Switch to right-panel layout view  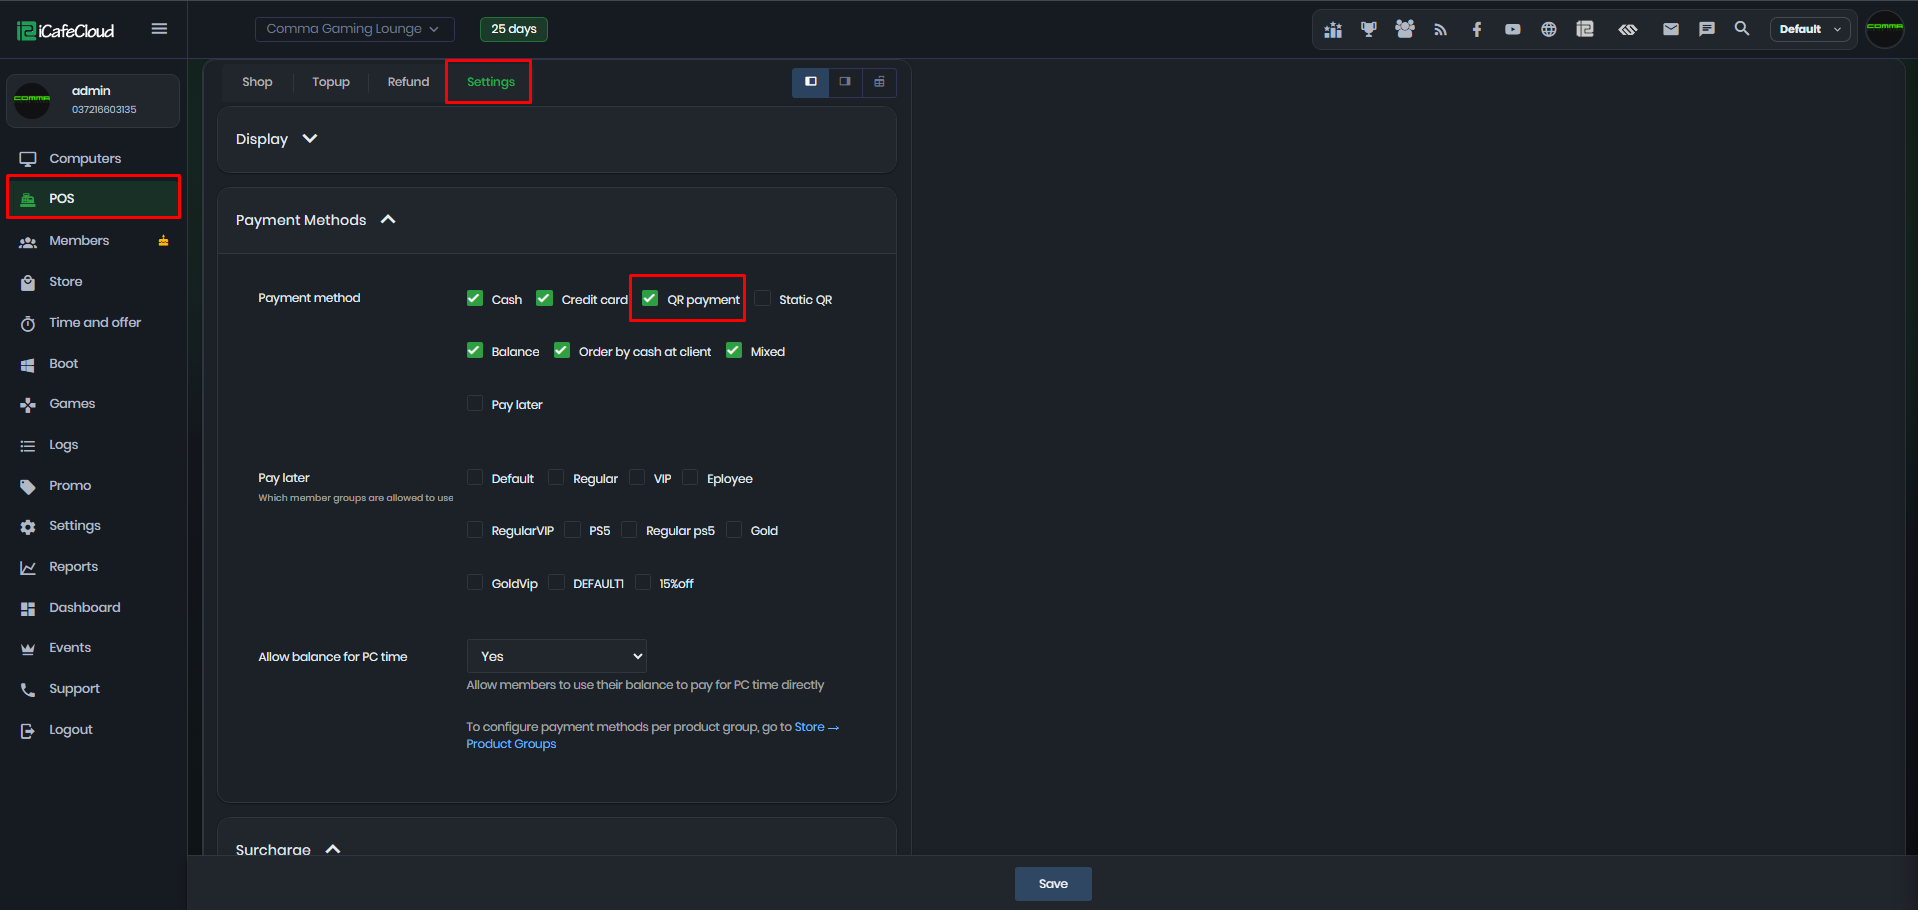point(845,82)
